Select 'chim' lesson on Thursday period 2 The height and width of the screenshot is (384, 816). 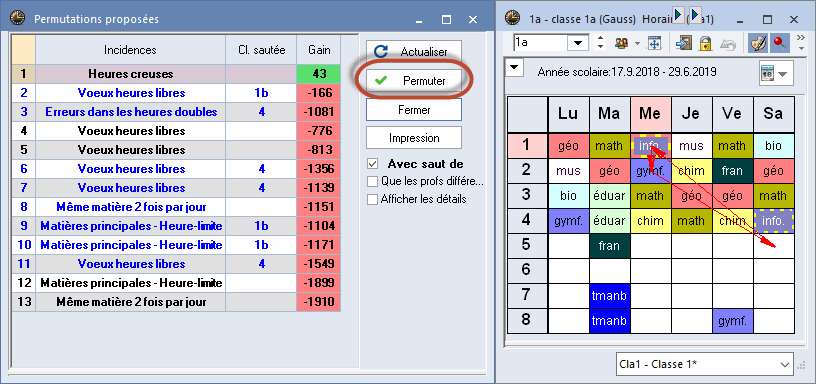click(x=691, y=170)
